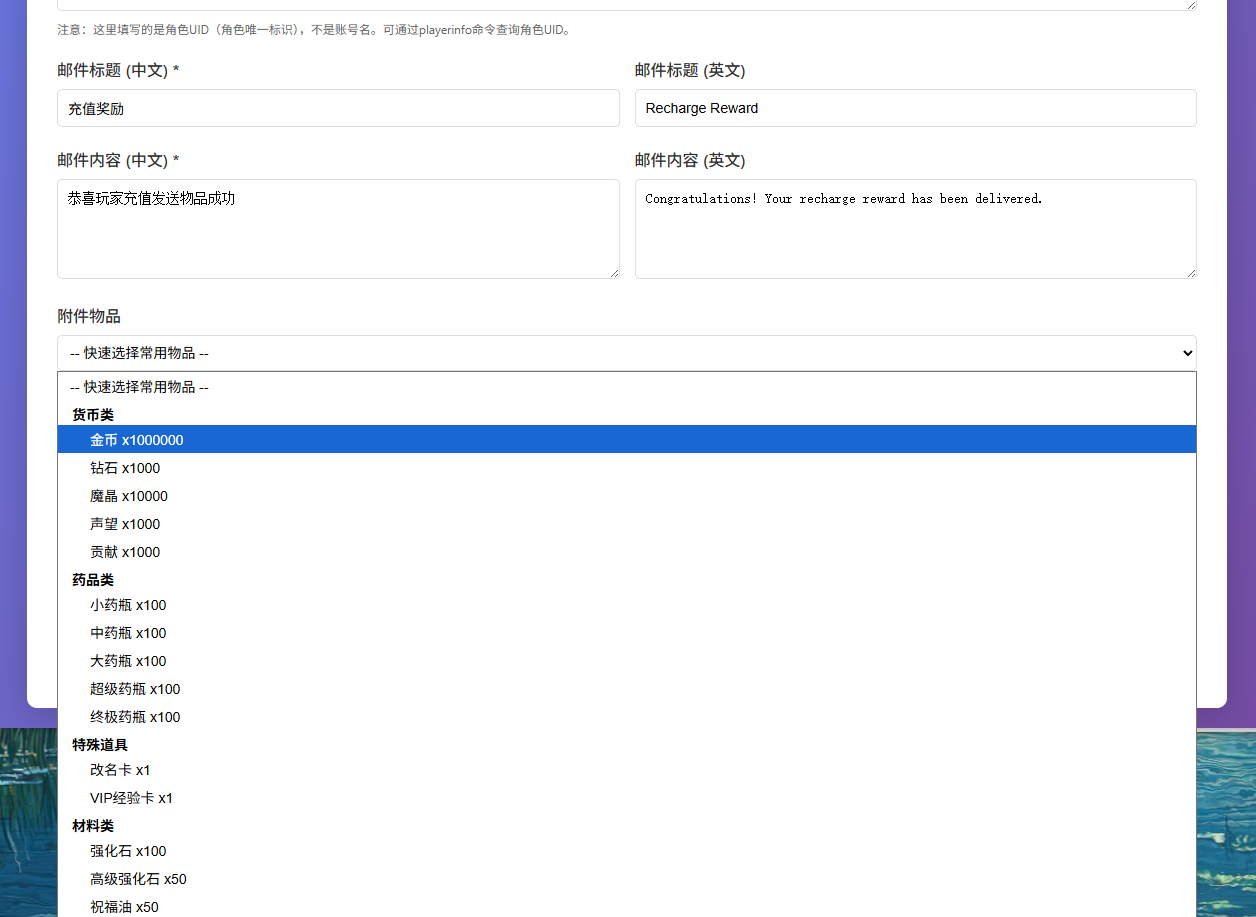Image resolution: width=1256 pixels, height=917 pixels.
Task: Choose the 钻石 x1000 option
Action: 125,468
